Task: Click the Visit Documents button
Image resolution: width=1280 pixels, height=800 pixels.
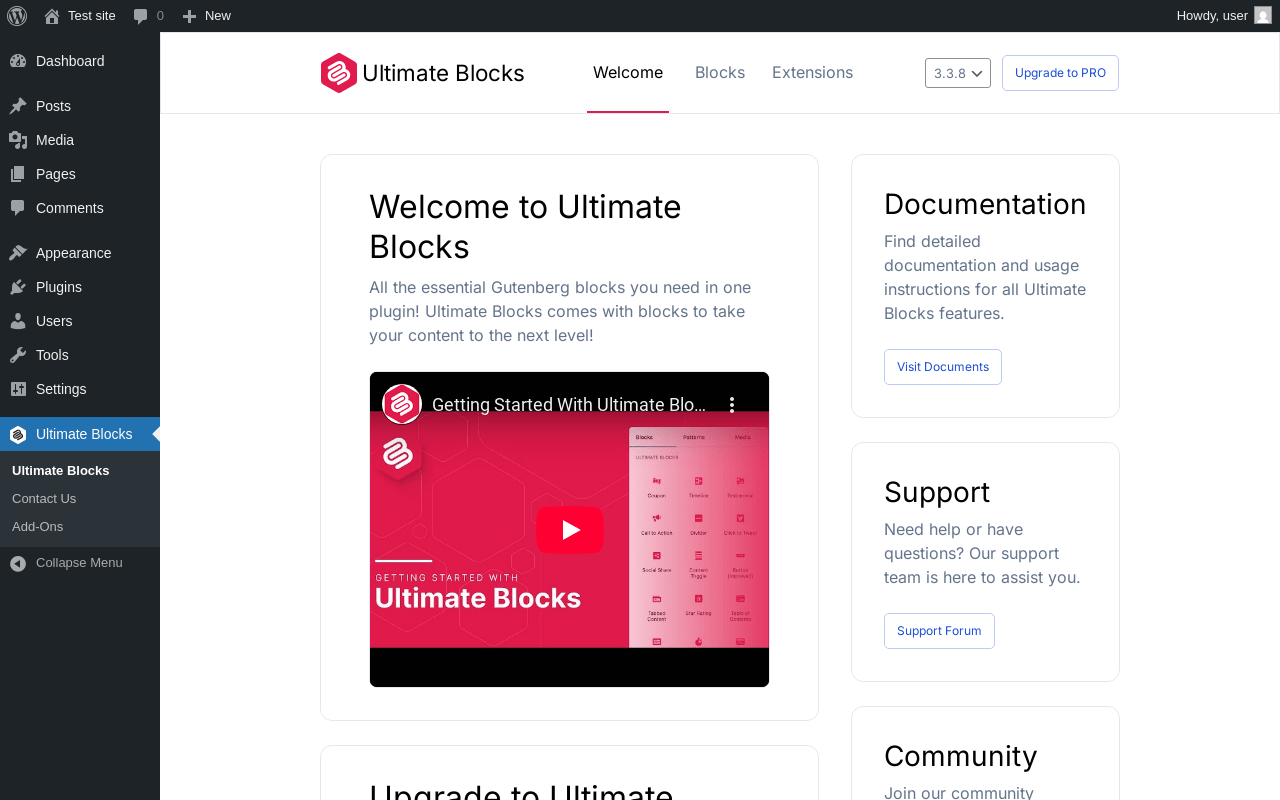Action: point(943,367)
